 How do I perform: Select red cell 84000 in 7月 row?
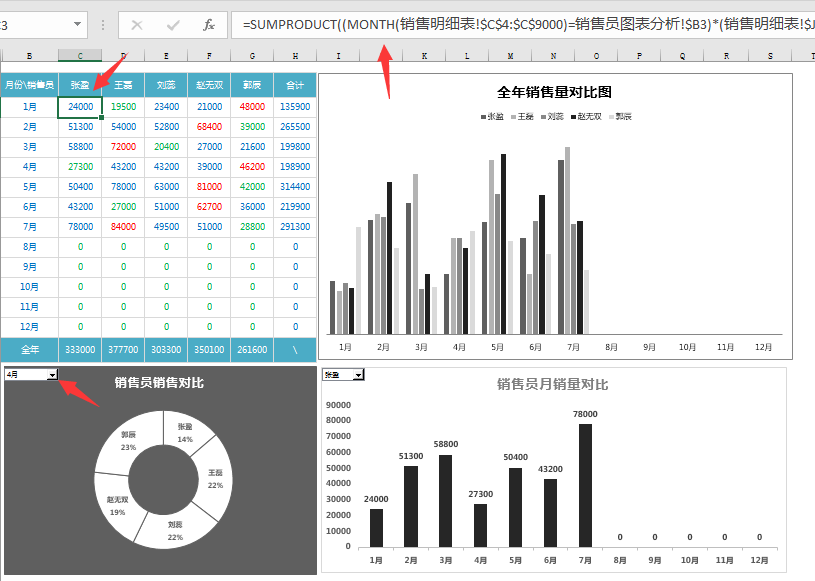coord(123,227)
